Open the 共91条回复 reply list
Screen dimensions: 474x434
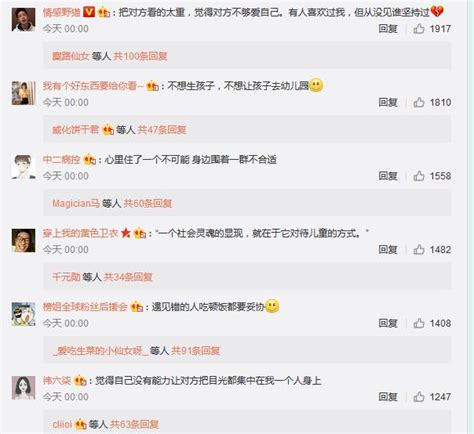[x=195, y=351]
